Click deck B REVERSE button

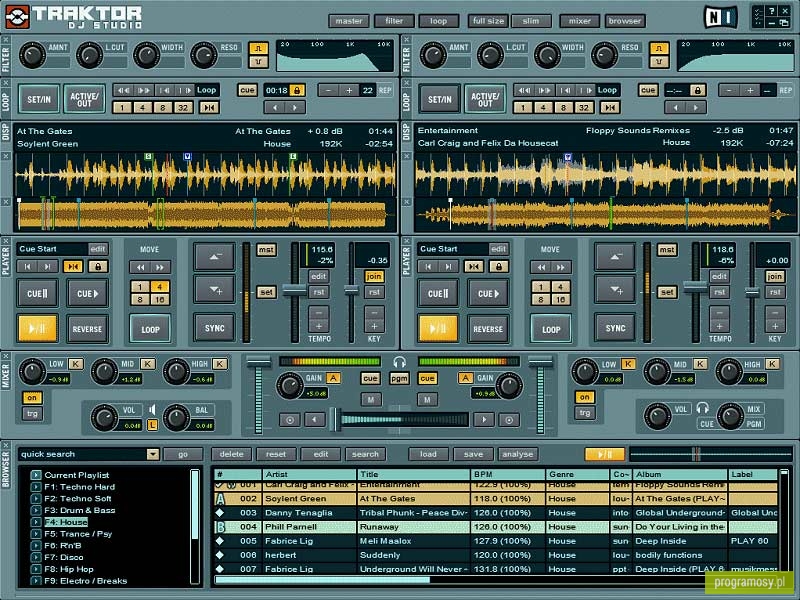[x=488, y=329]
